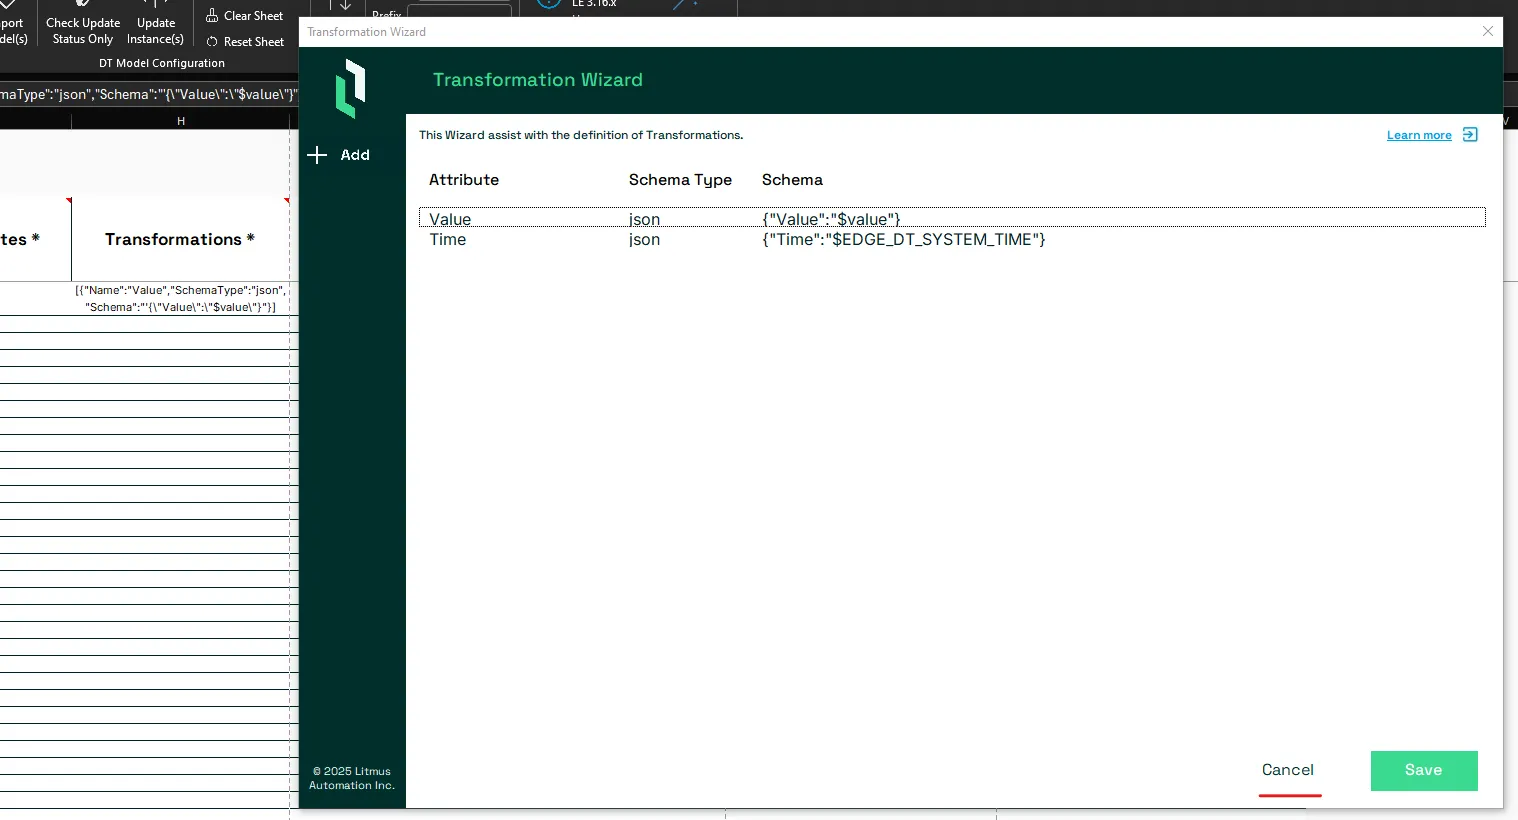Click schema {"Time":"$EDGE_DT_SYSTEM_TIME"} cell

click(x=904, y=240)
